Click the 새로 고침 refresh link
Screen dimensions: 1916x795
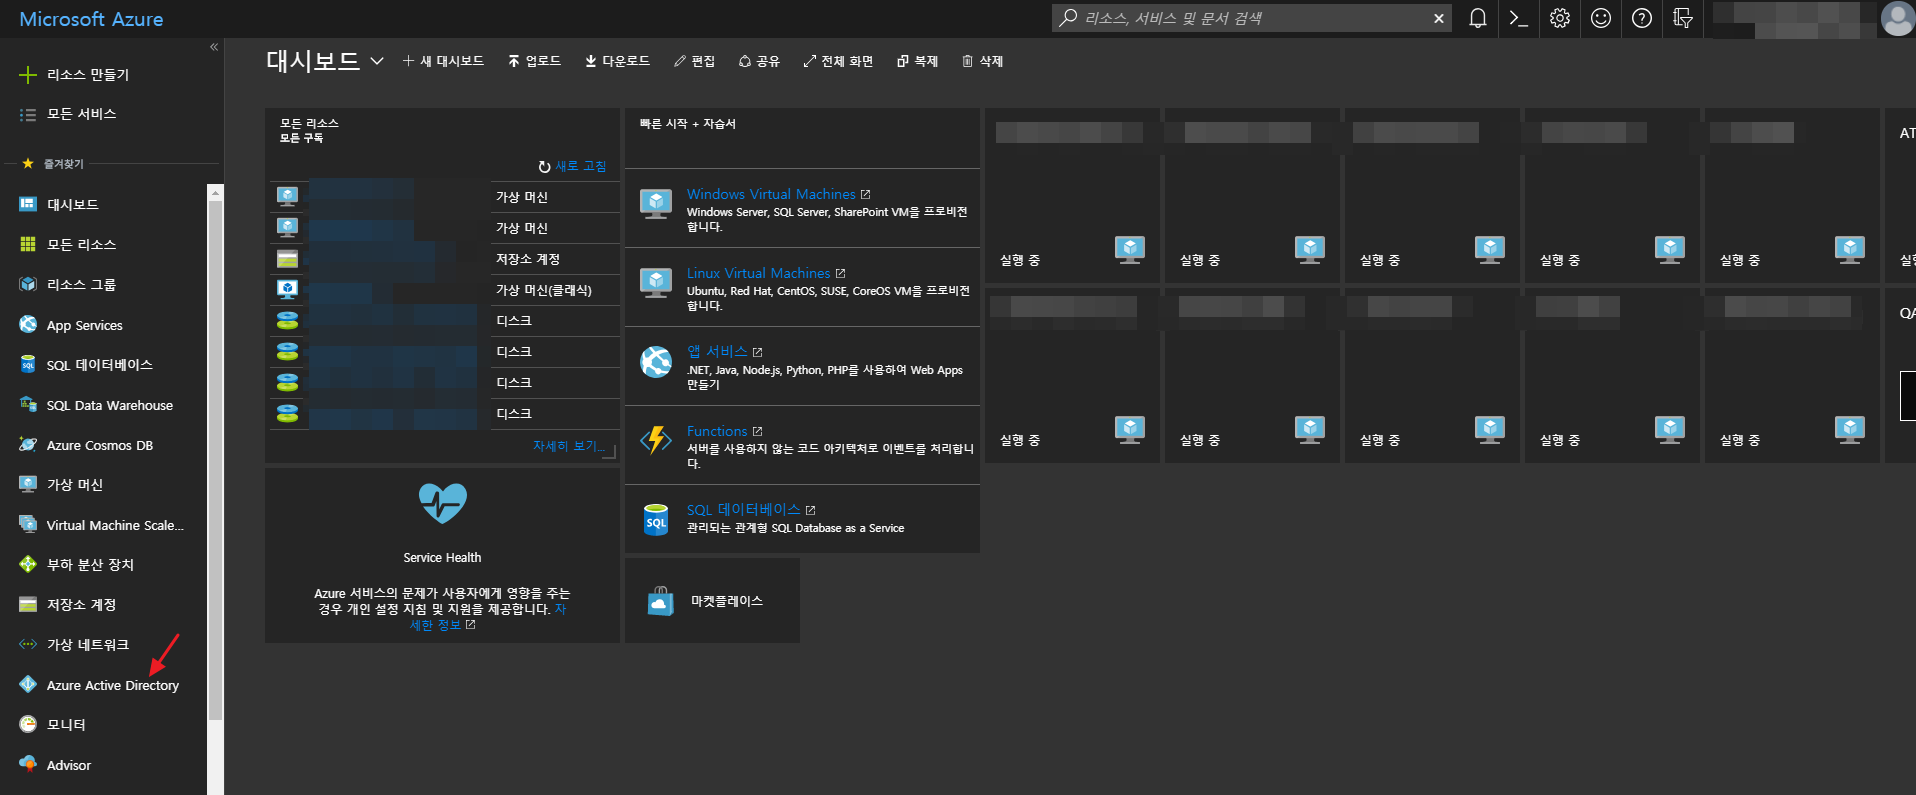(573, 166)
